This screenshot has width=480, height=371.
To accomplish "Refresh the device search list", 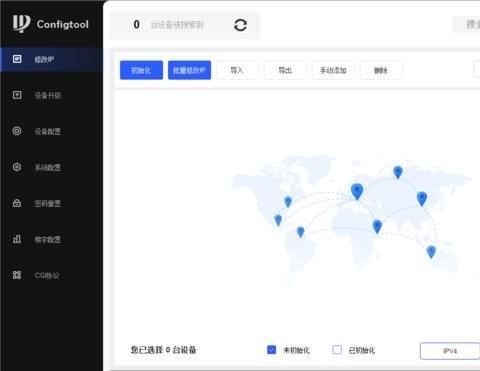I will coord(240,25).
